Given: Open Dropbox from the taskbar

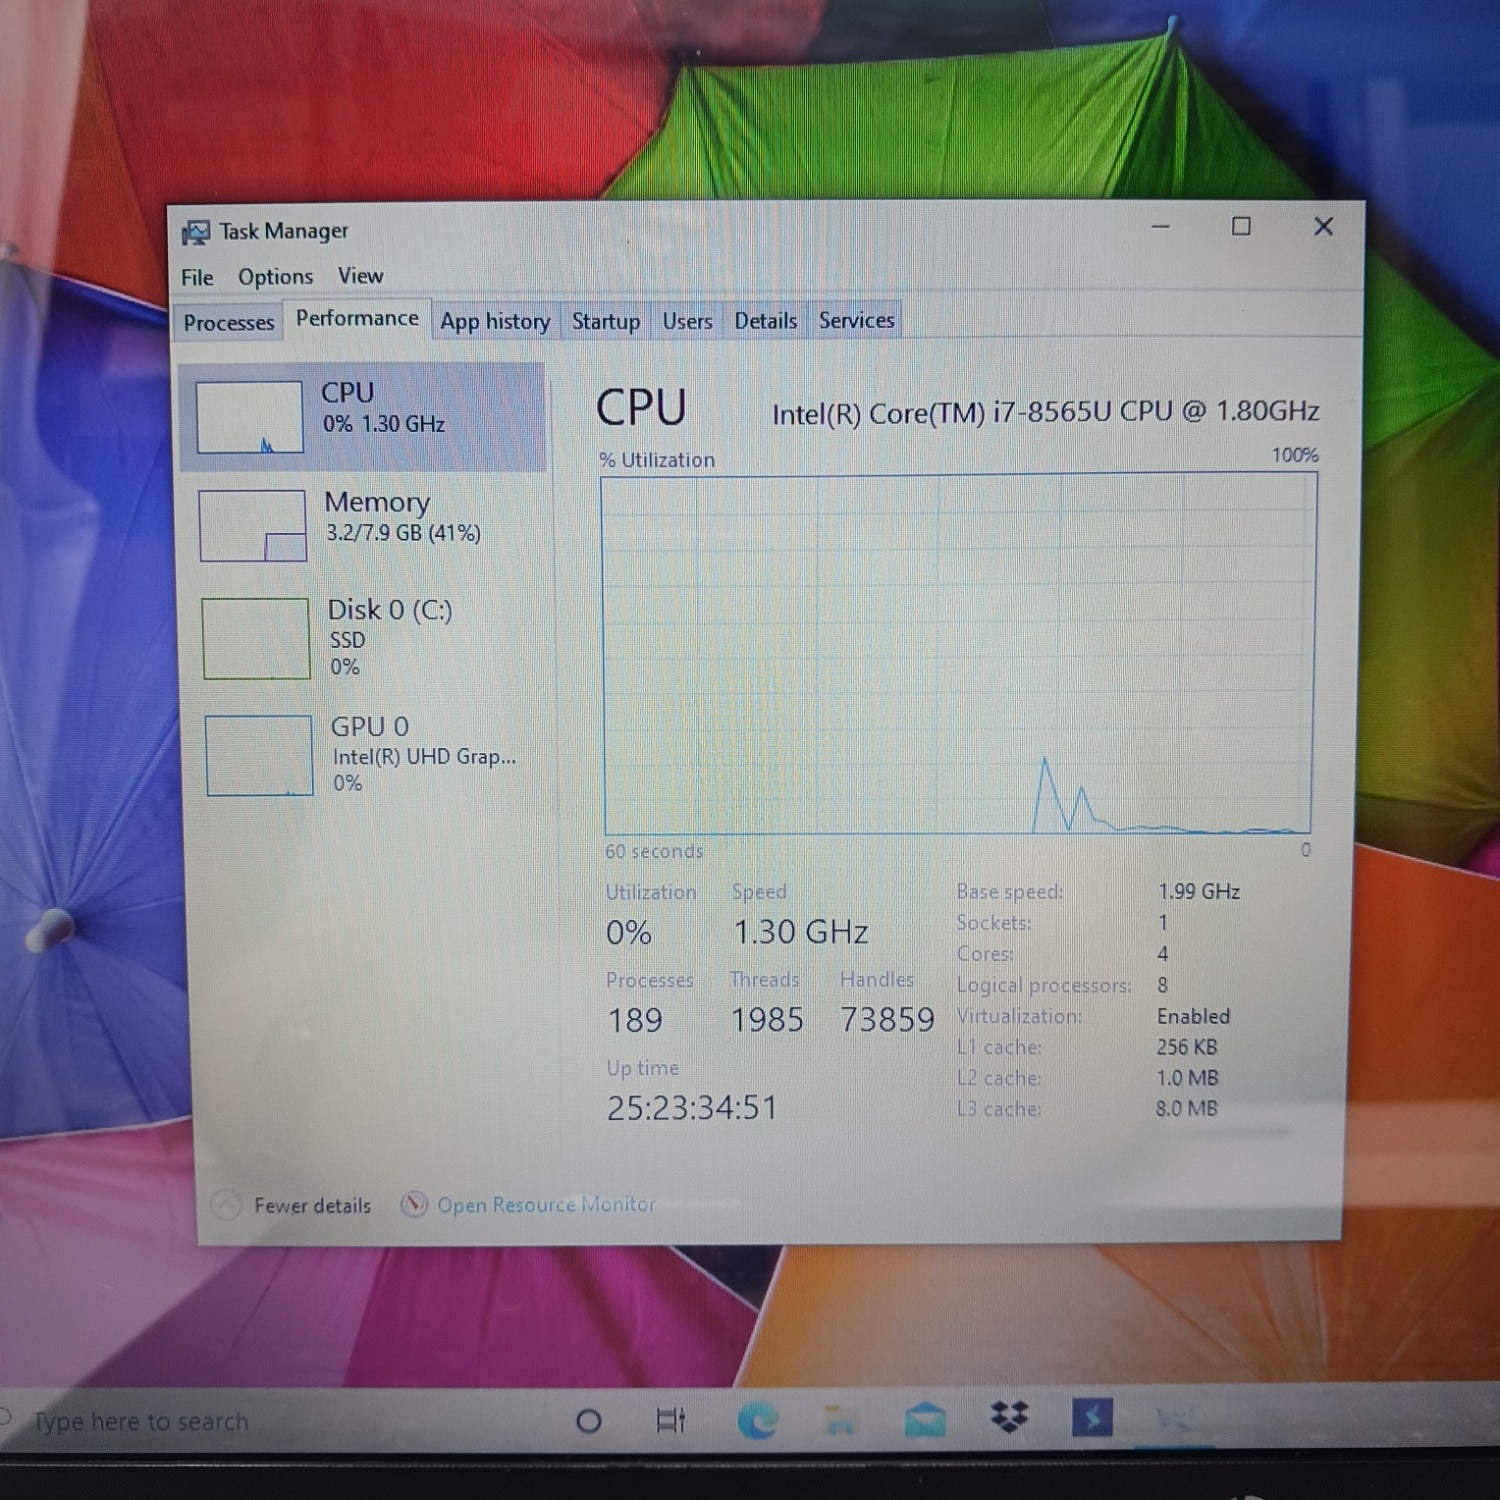Looking at the screenshot, I should point(1009,1418).
